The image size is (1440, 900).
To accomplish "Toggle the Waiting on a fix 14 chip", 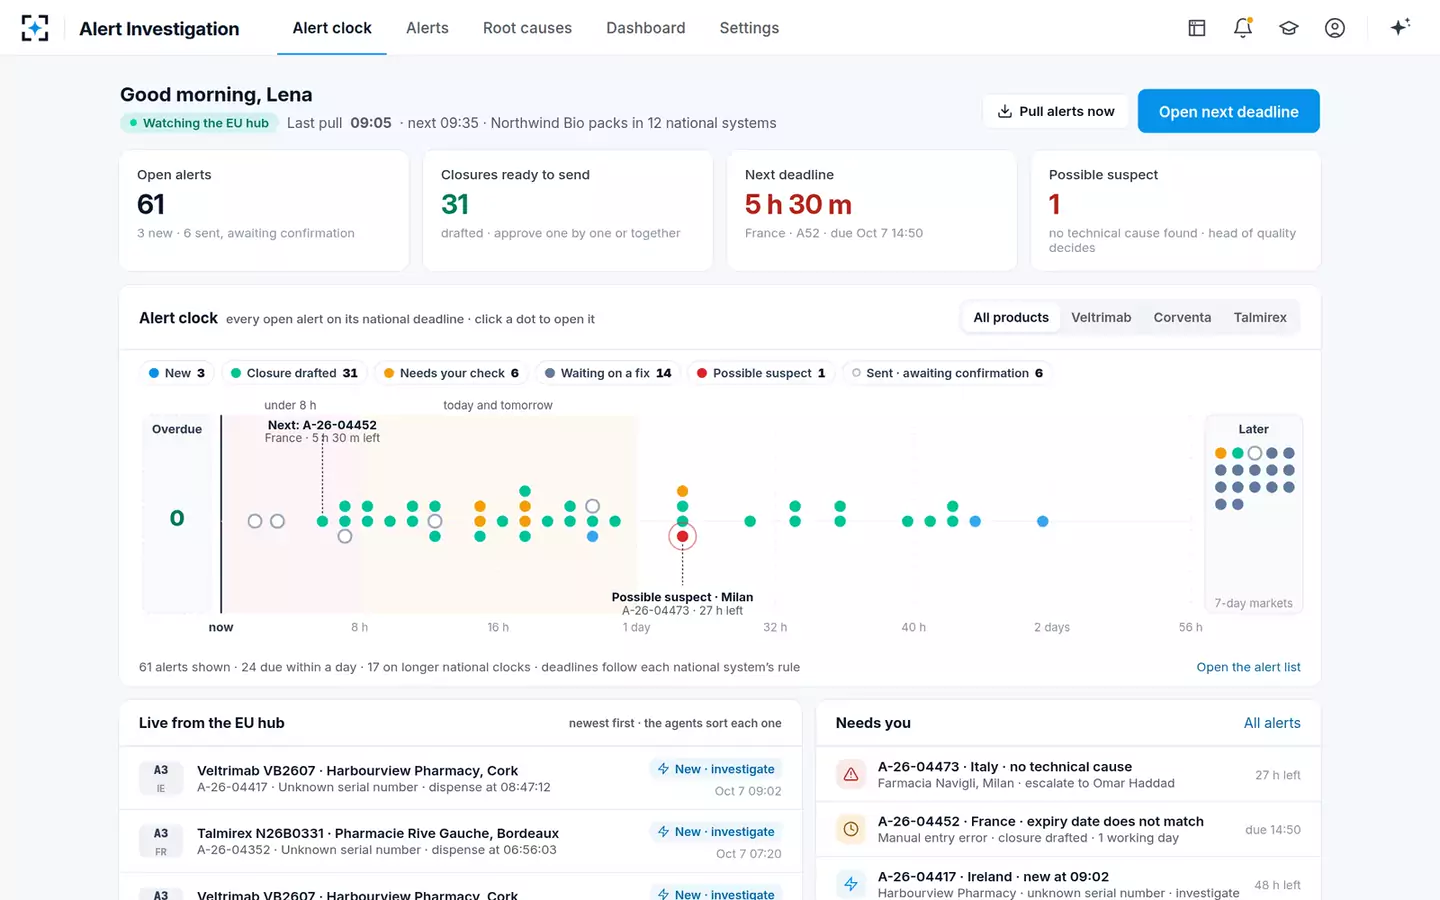I will coord(608,373).
